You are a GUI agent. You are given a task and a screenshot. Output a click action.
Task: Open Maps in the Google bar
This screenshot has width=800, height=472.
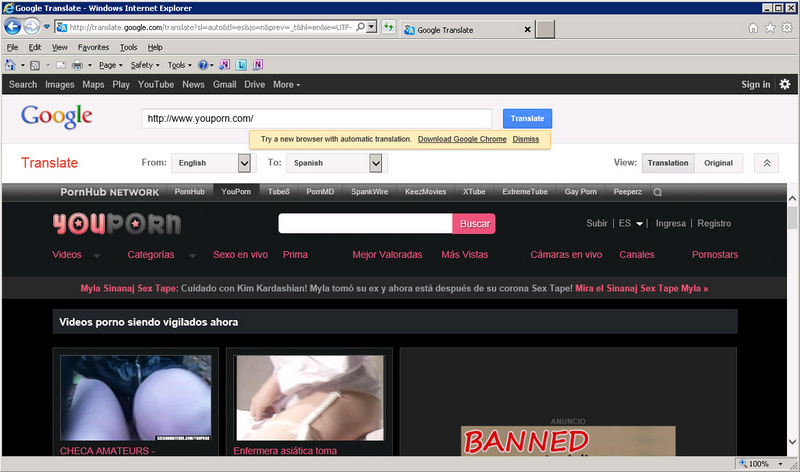[93, 84]
